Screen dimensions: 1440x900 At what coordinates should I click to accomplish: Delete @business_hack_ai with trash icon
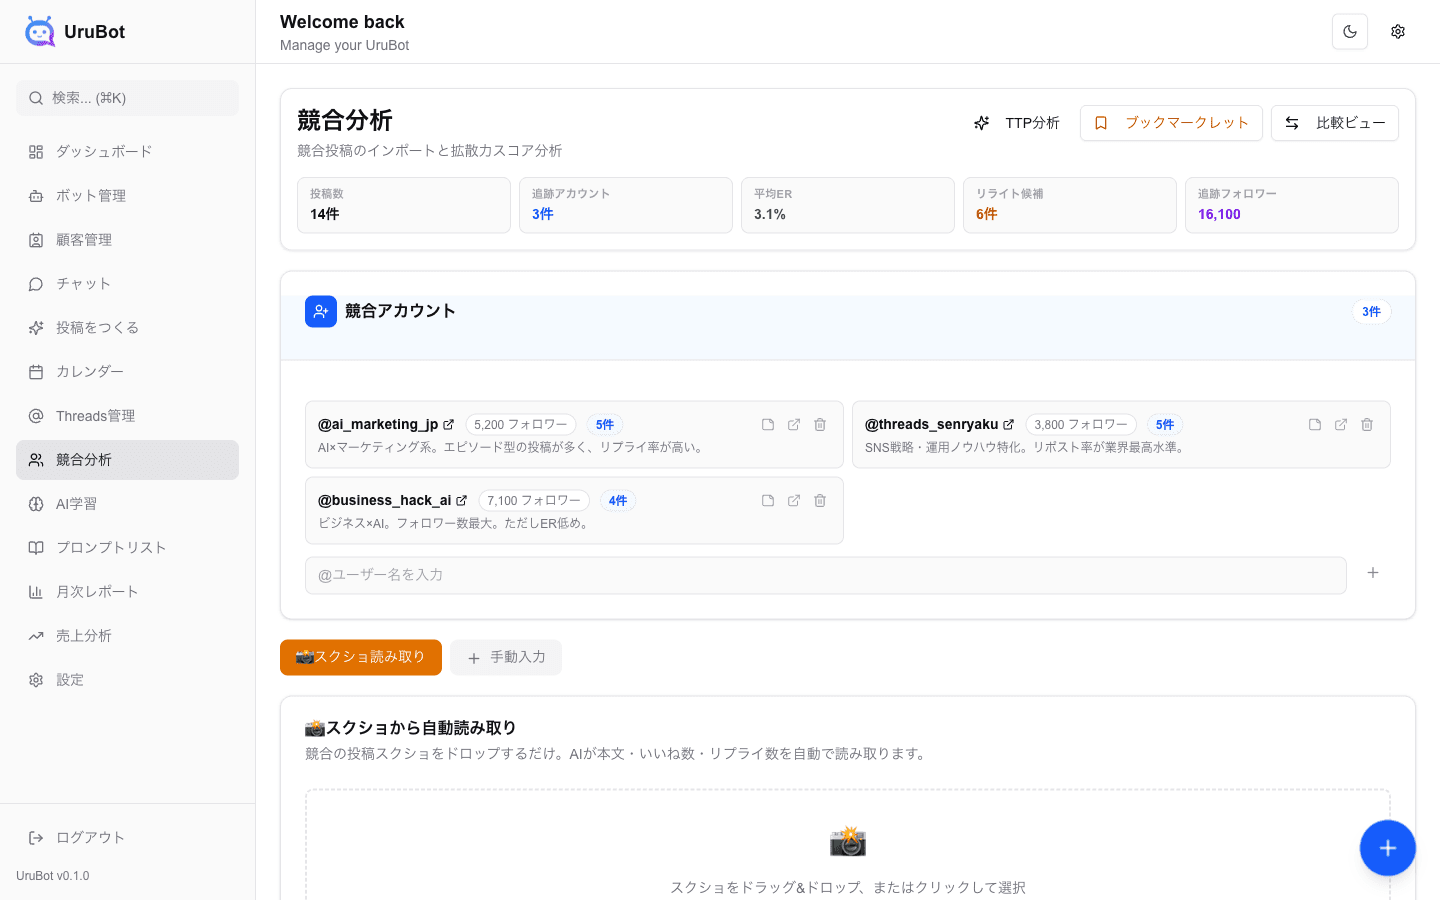tap(820, 501)
